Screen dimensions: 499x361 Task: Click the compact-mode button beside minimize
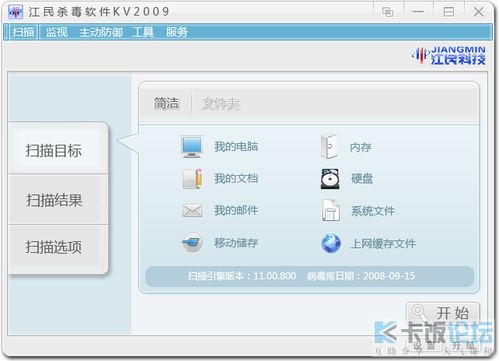tap(387, 12)
